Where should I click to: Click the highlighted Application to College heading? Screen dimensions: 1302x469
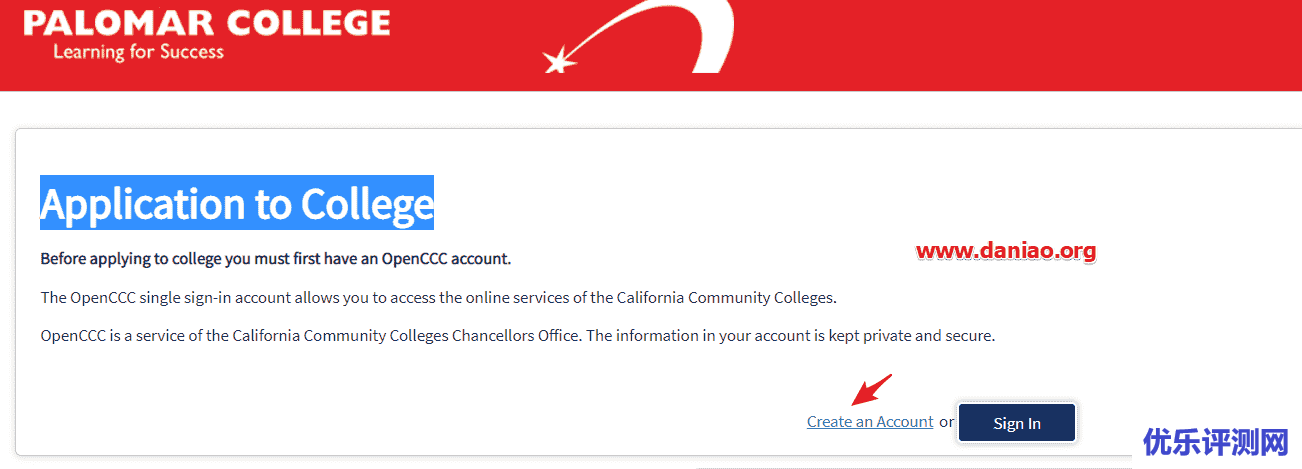(x=237, y=203)
